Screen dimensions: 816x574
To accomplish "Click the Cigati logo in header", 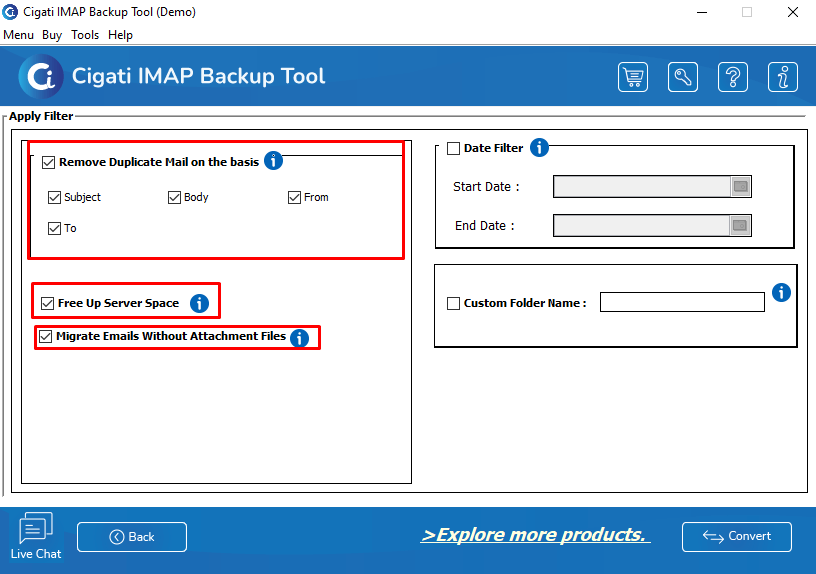I will pyautogui.click(x=41, y=76).
